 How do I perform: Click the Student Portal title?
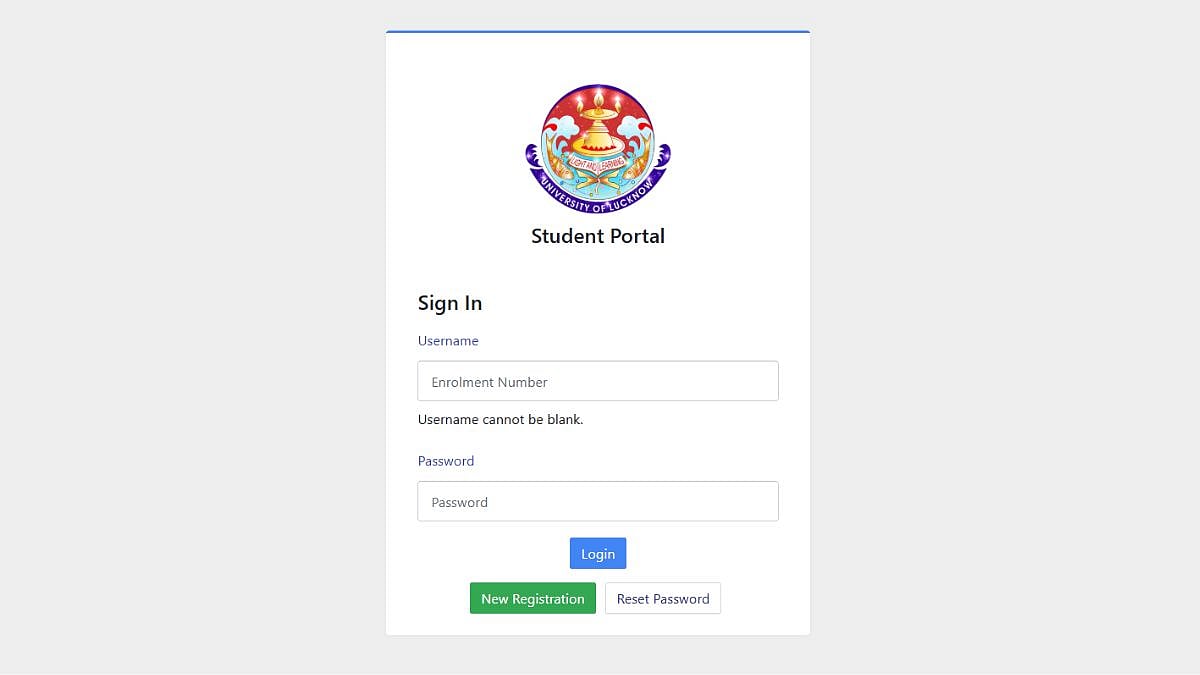598,236
